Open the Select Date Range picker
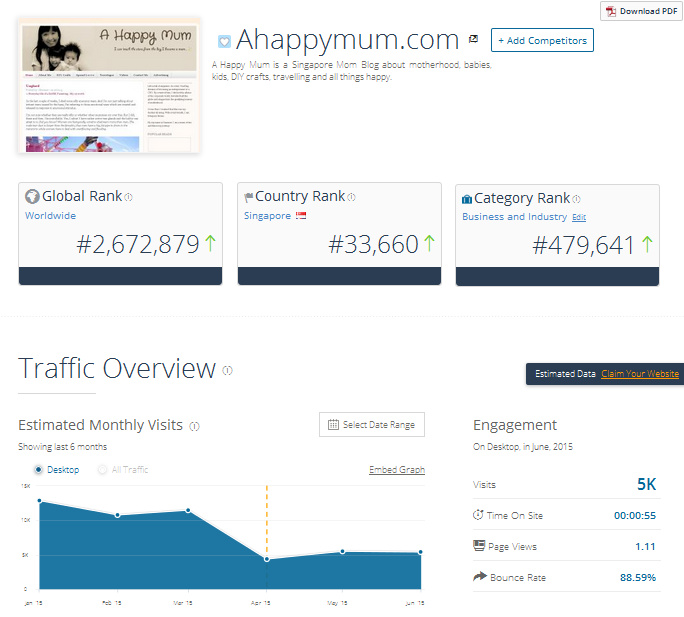Screen dimensions: 684x617 (372, 425)
